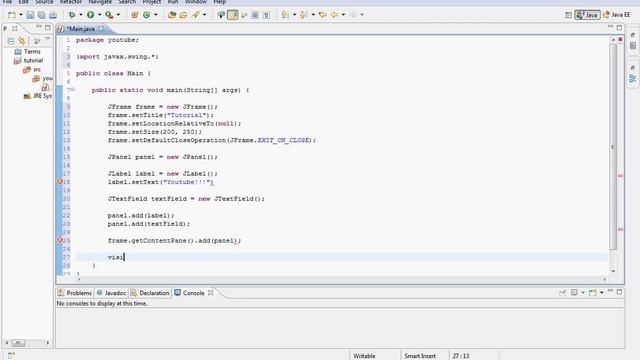Open the Back history dropdown arrow
This screenshot has height=360, width=640.
343,15
